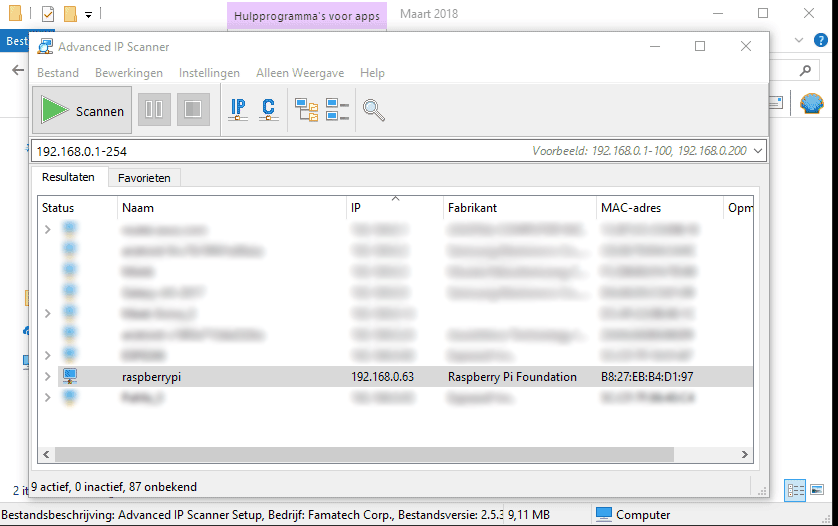Switch Explorer to details view icon
838x526 pixels.
coord(795,490)
